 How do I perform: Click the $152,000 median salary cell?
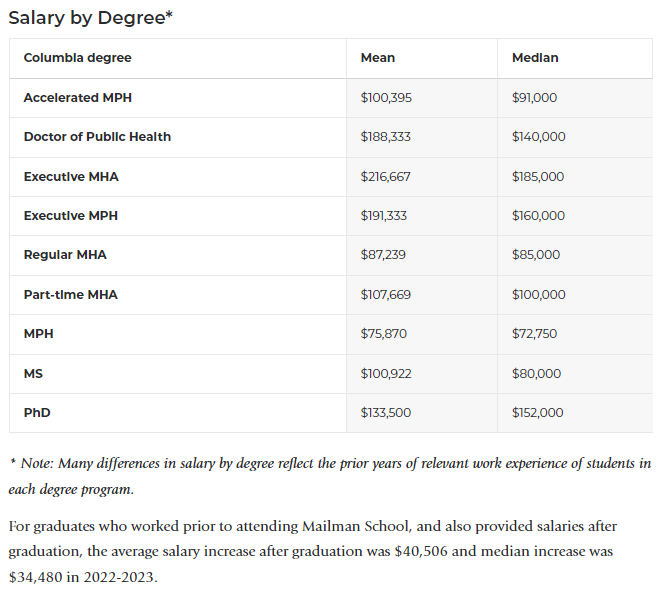click(x=537, y=413)
